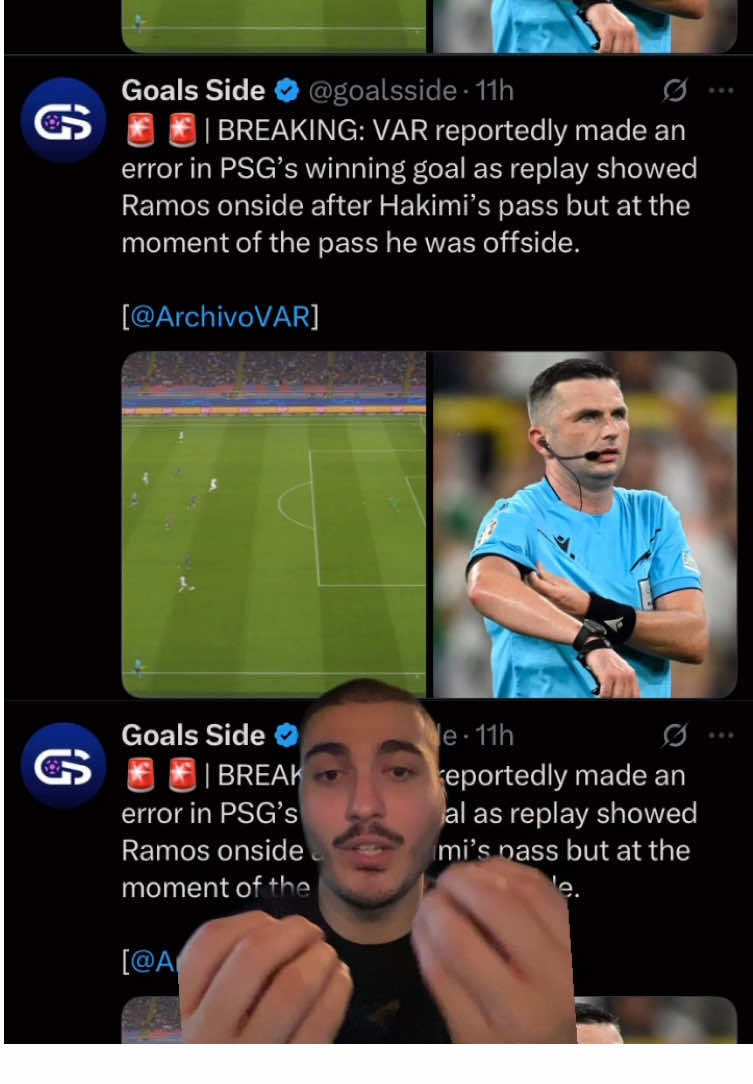Open the @ArchivoVAR mention link
Image resolution: width=753 pixels, height=1084 pixels.
point(220,317)
